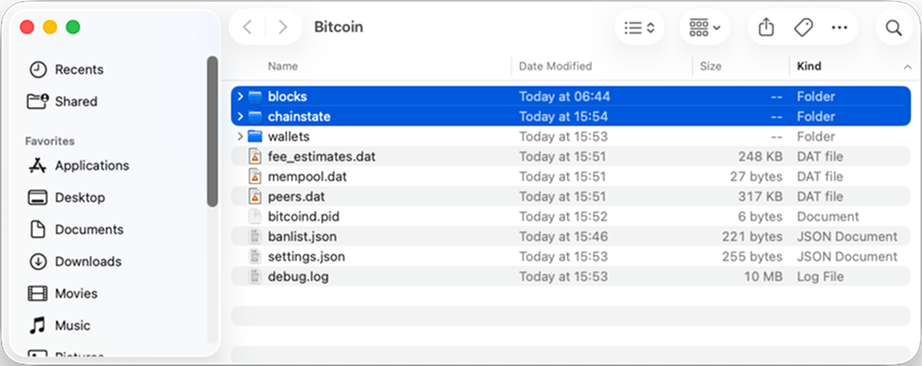The image size is (922, 366).
Task: Click the Desktop sidebar icon
Action: pyautogui.click(x=38, y=198)
